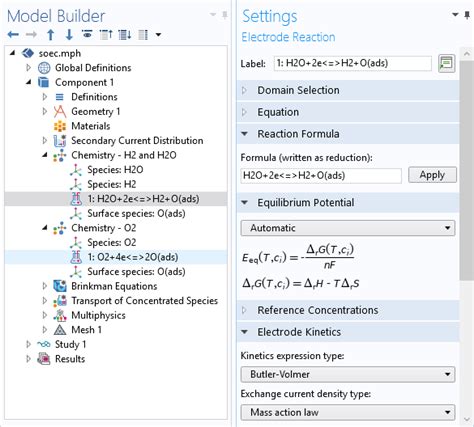Click the back arrow in Model Builder toolbar
The height and width of the screenshot is (427, 474).
coord(13,34)
